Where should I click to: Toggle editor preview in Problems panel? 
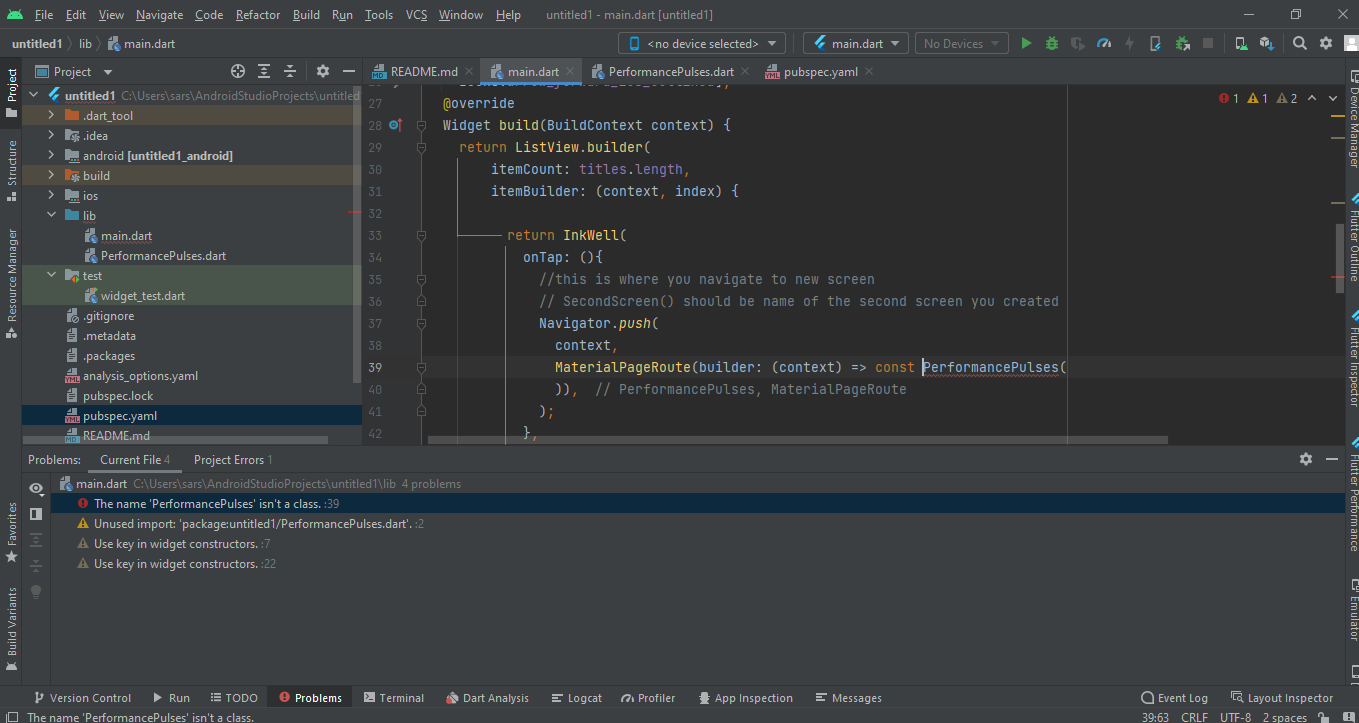point(36,513)
